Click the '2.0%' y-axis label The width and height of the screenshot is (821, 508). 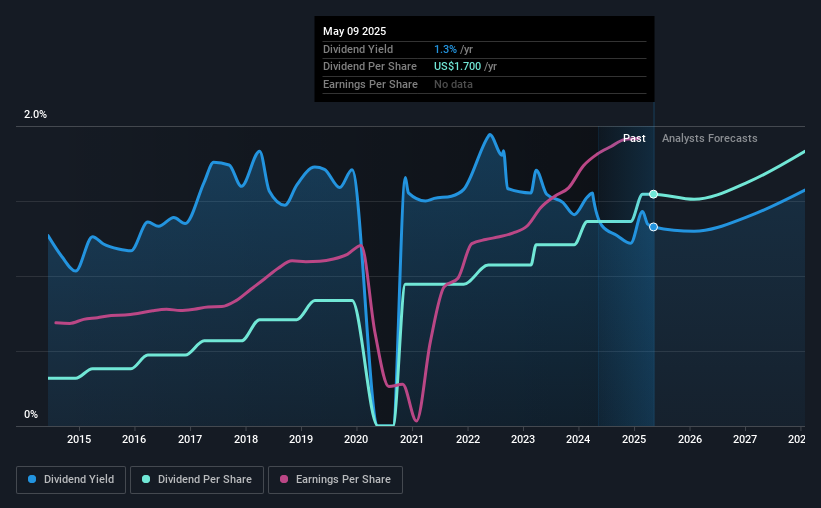pyautogui.click(x=35, y=114)
